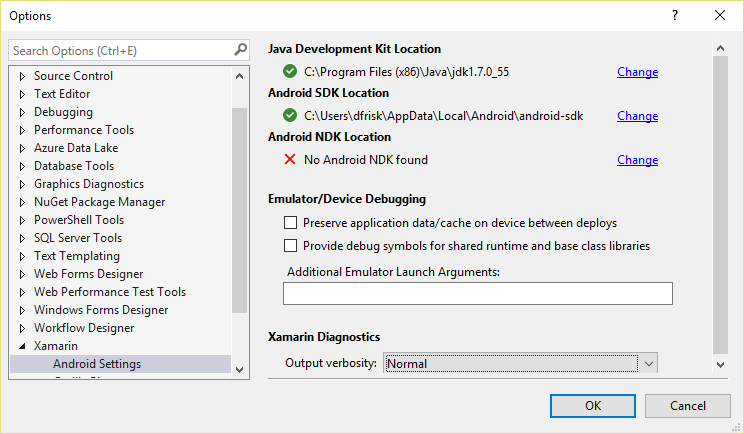Expand the Database Tools node
Screen dimensions: 744x434
pyautogui.click(x=22, y=166)
